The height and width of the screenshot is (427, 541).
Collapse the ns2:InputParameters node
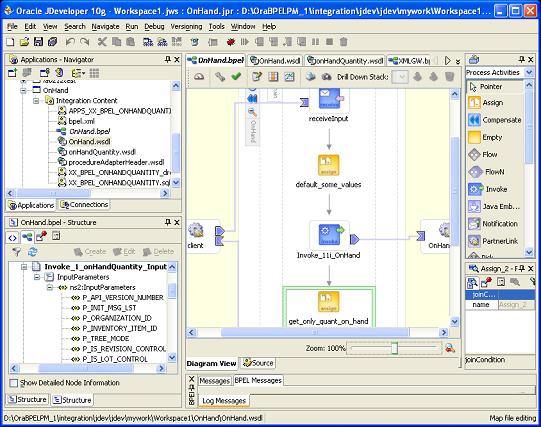(50, 287)
